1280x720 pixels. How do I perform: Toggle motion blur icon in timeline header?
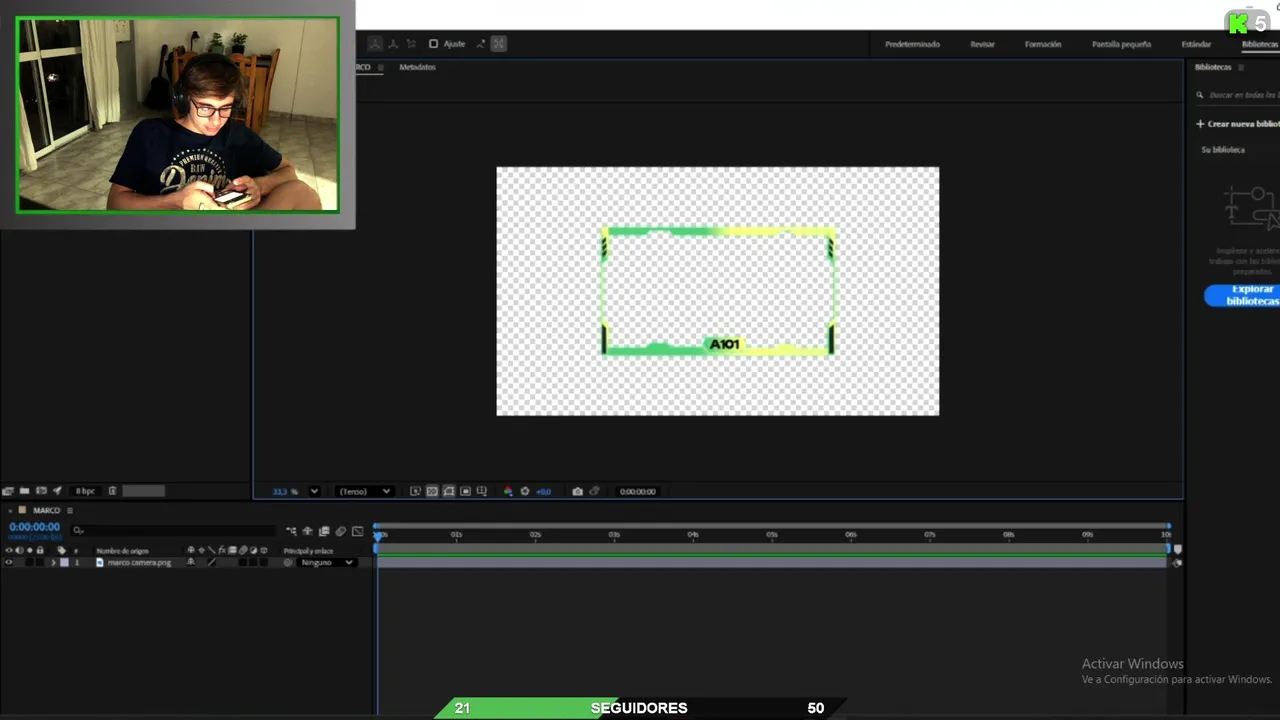point(340,531)
